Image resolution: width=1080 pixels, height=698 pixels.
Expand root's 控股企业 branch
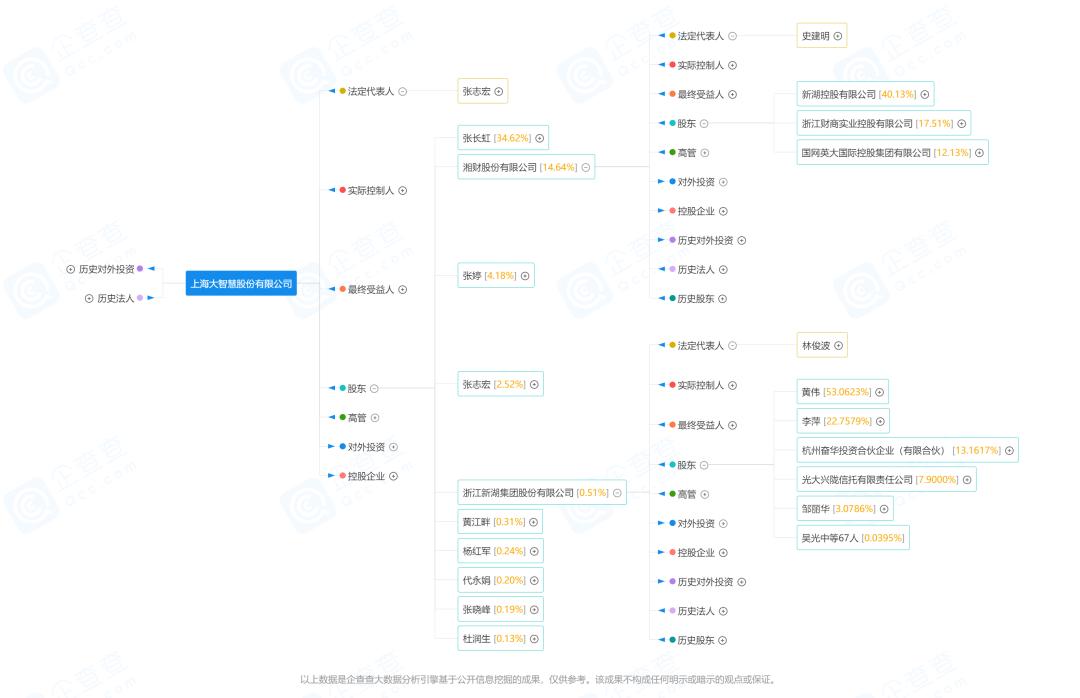point(394,476)
